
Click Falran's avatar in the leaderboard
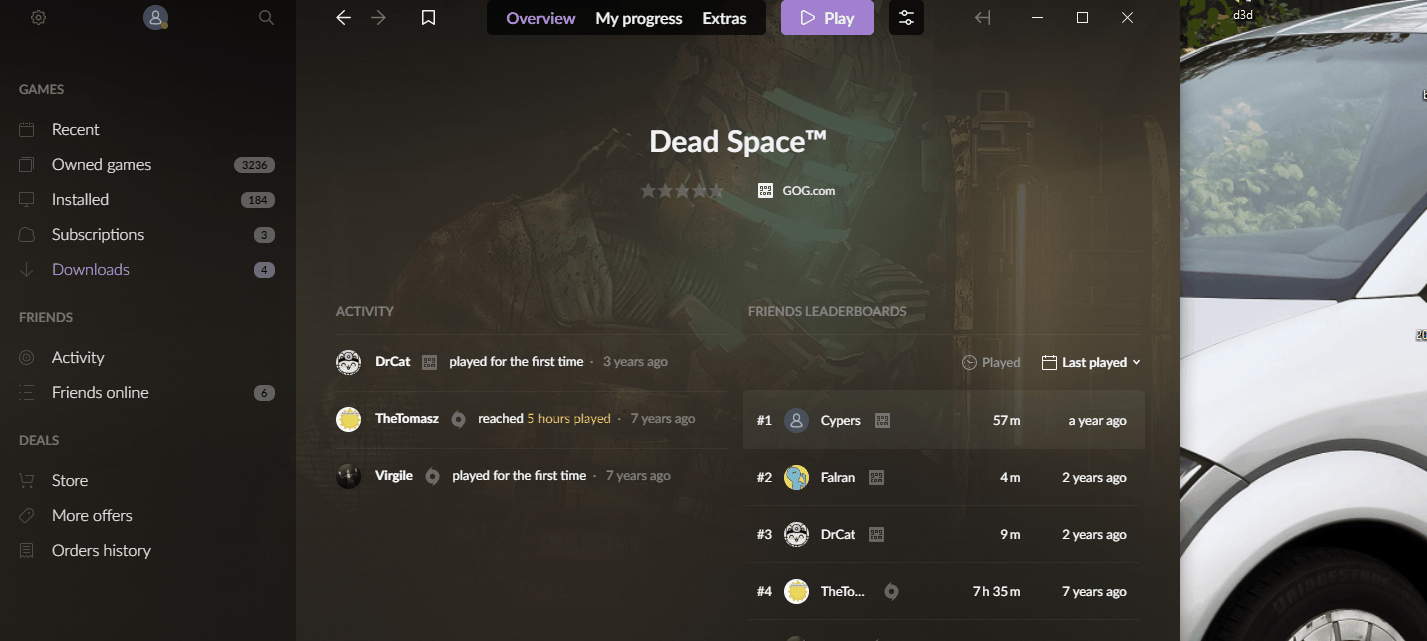796,477
